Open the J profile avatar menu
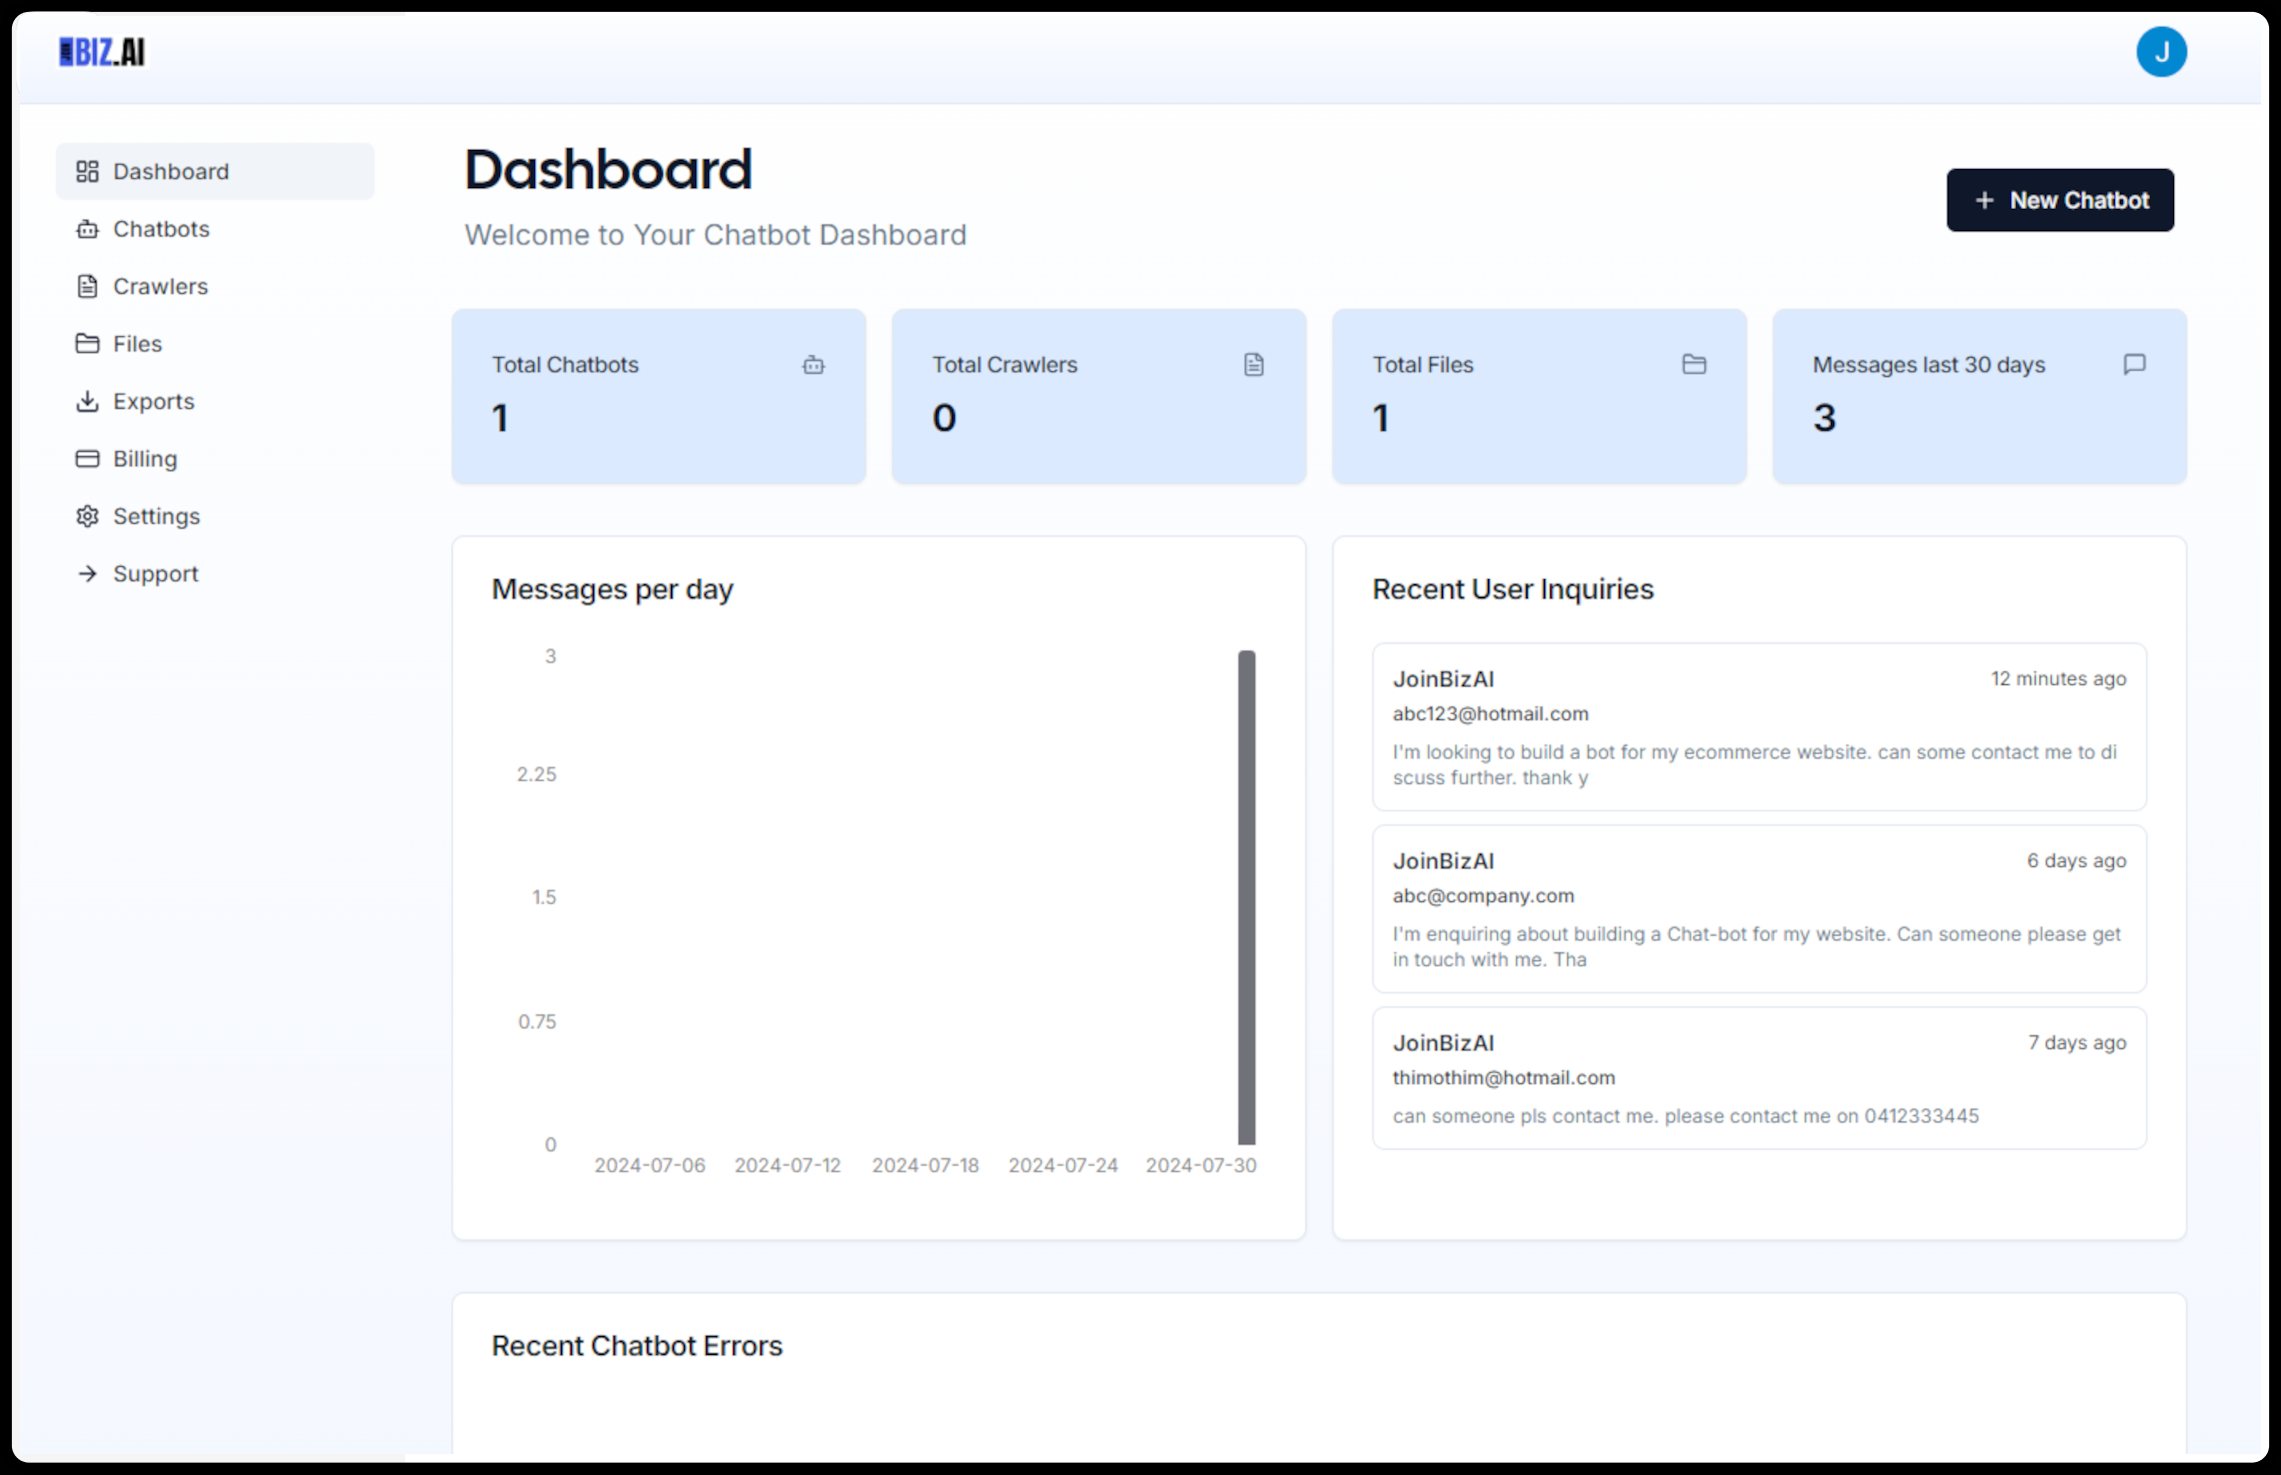 point(2162,51)
